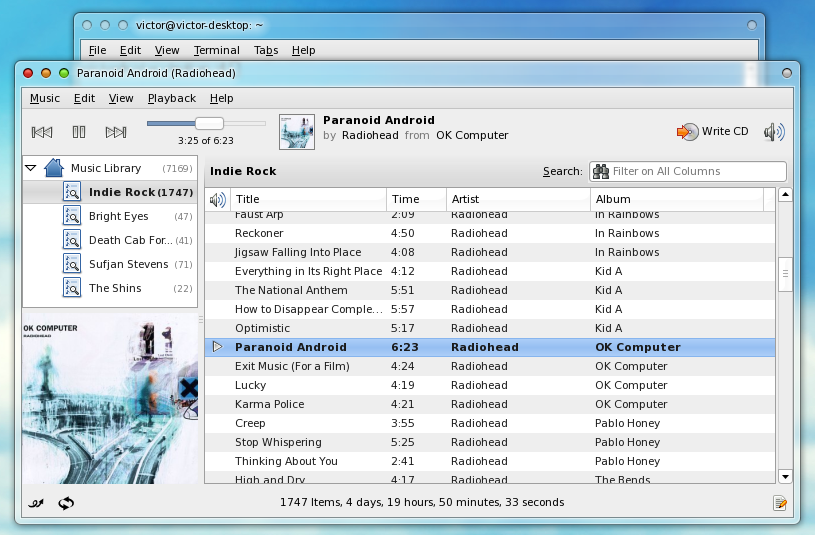This screenshot has width=815, height=535.
Task: Sort by the Album column header
Action: (x=677, y=199)
